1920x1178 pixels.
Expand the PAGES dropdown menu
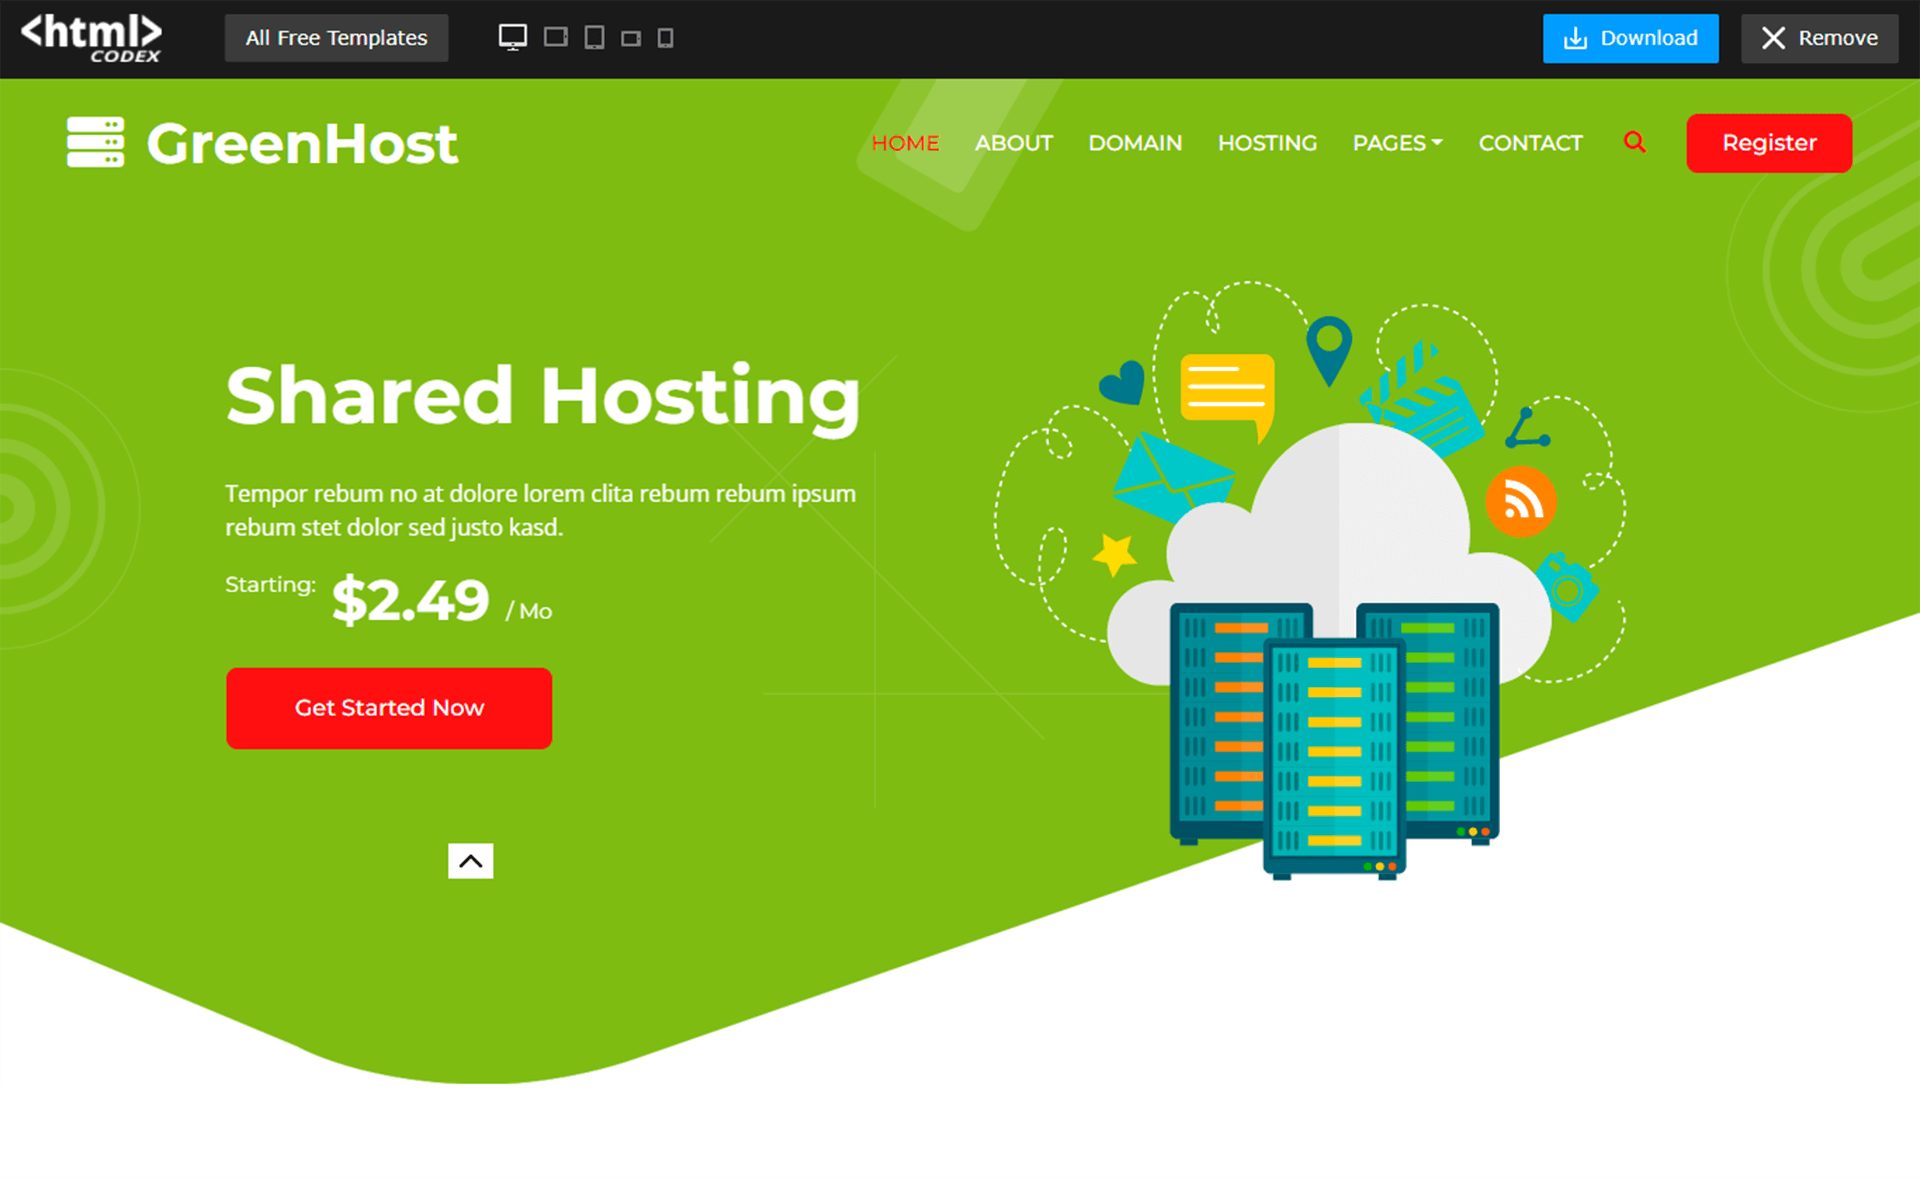point(1396,143)
